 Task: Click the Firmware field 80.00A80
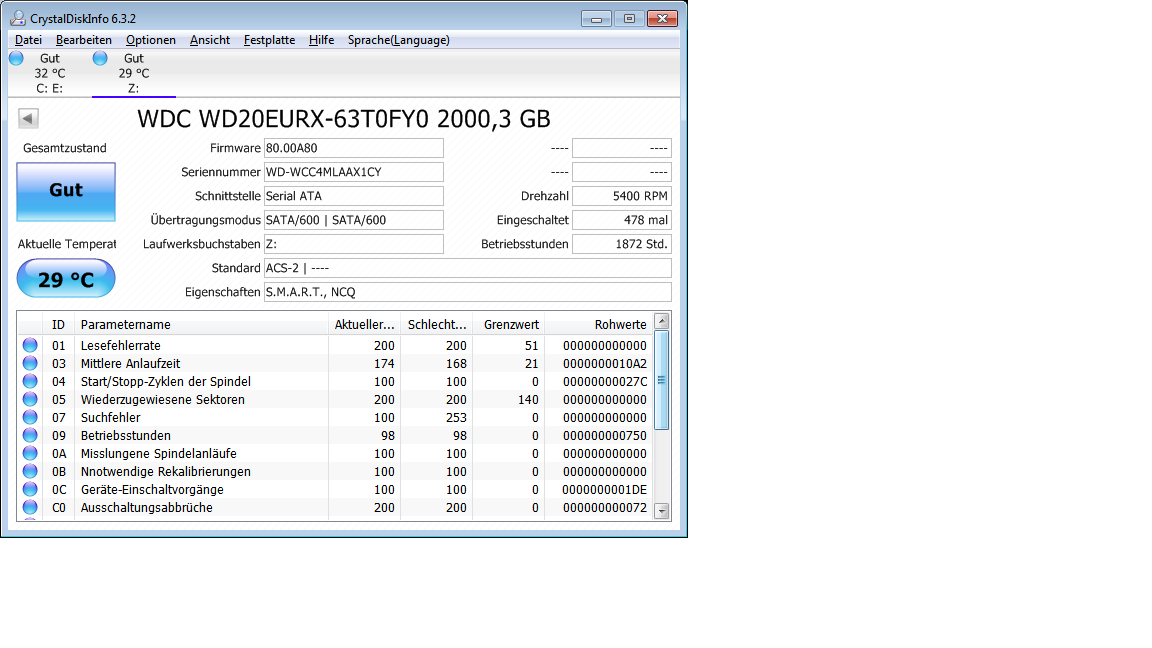[353, 148]
